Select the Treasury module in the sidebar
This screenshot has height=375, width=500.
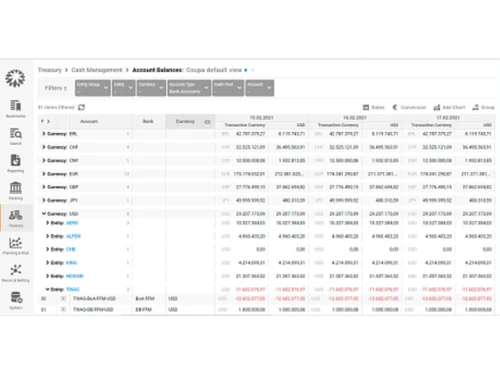(x=16, y=218)
